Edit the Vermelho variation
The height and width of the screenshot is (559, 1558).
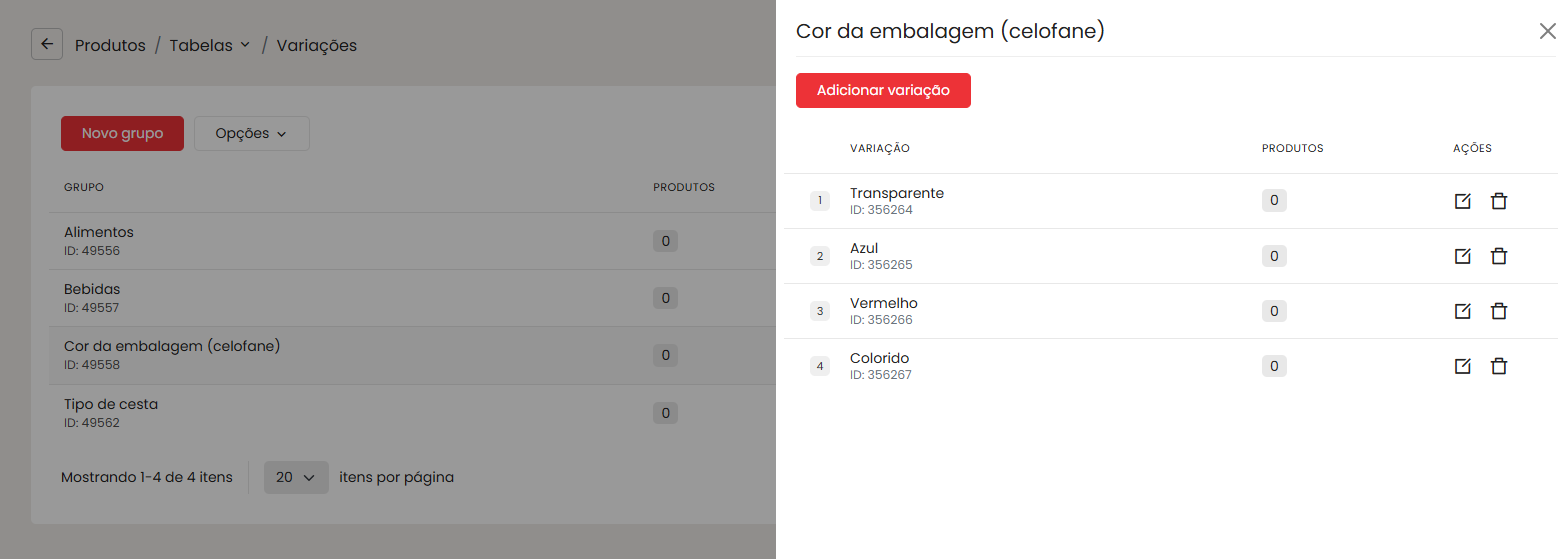(x=1462, y=311)
